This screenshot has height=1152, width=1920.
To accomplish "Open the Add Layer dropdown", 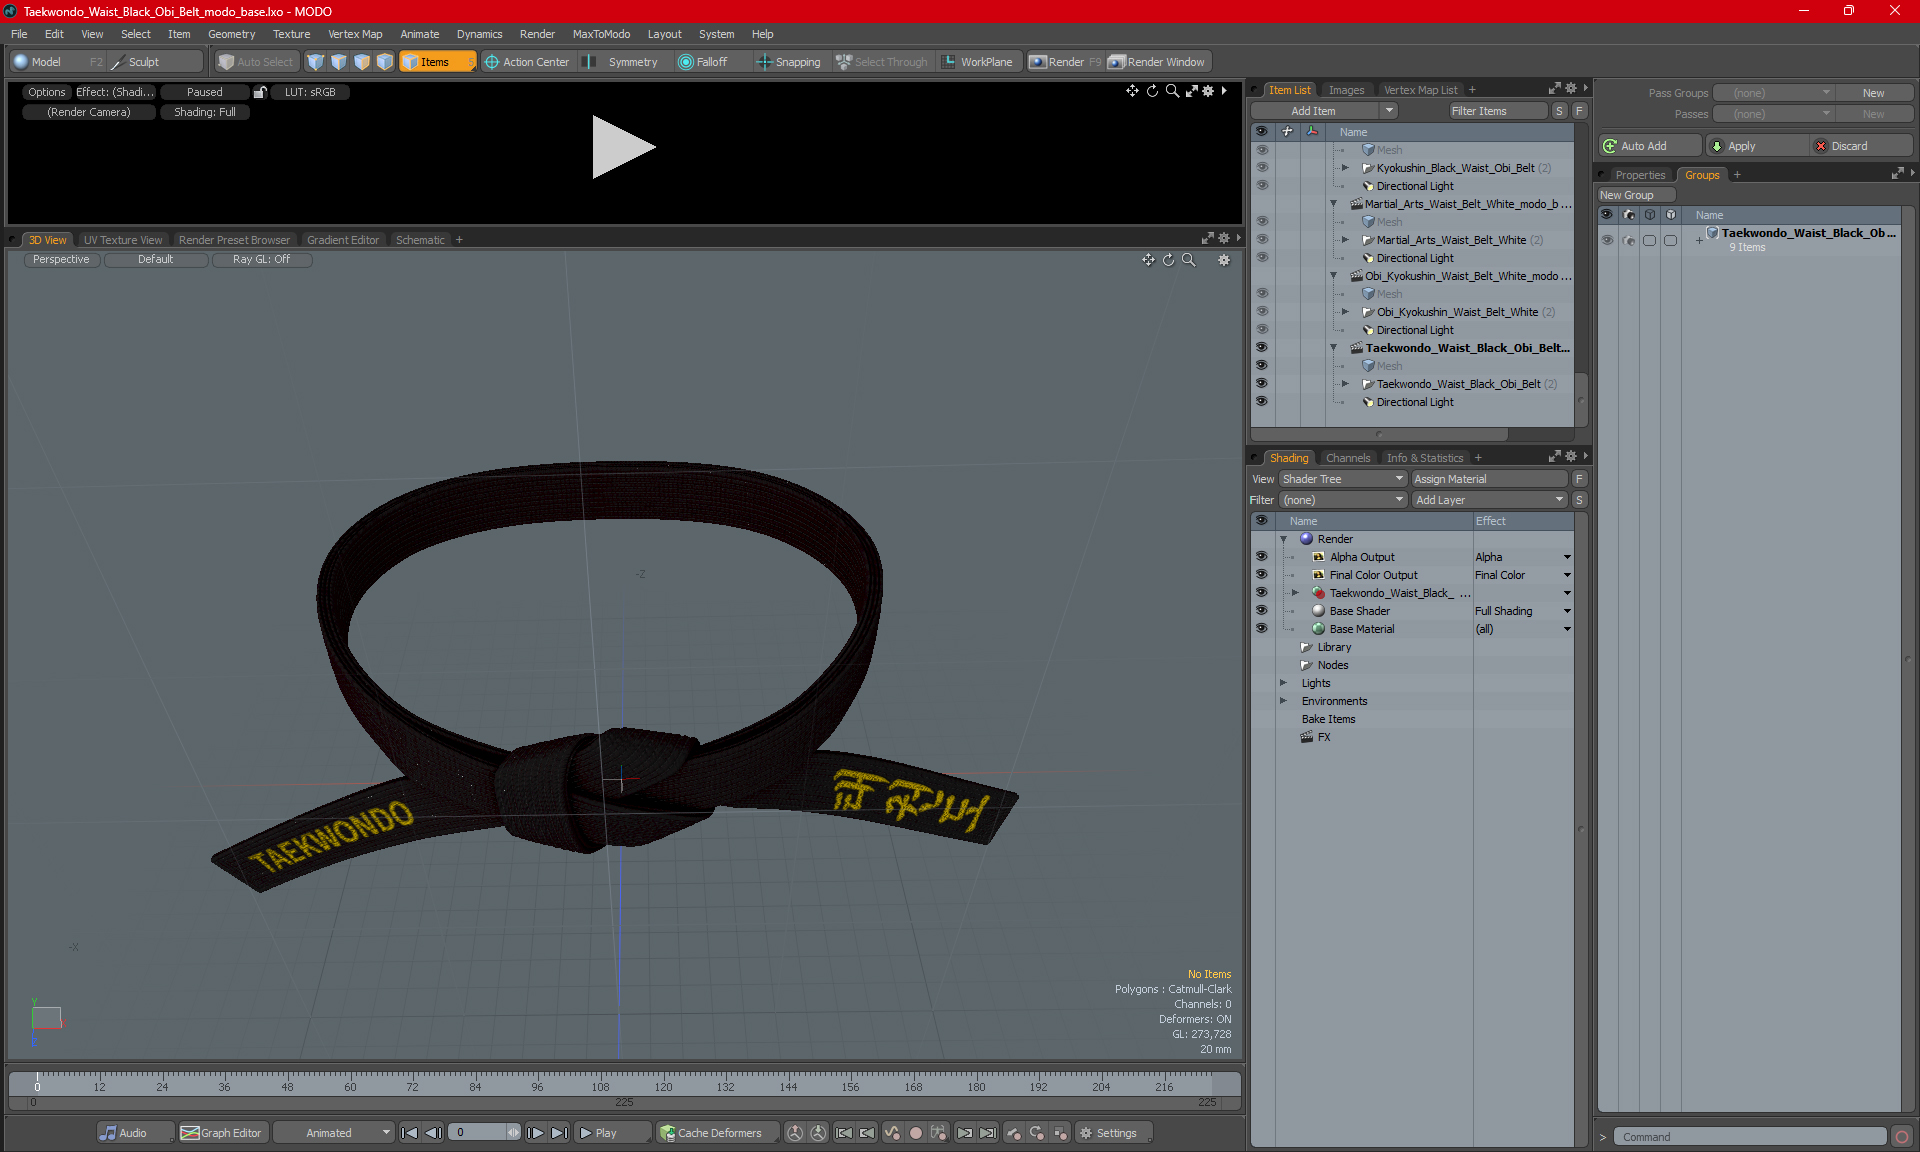I will pyautogui.click(x=1489, y=500).
